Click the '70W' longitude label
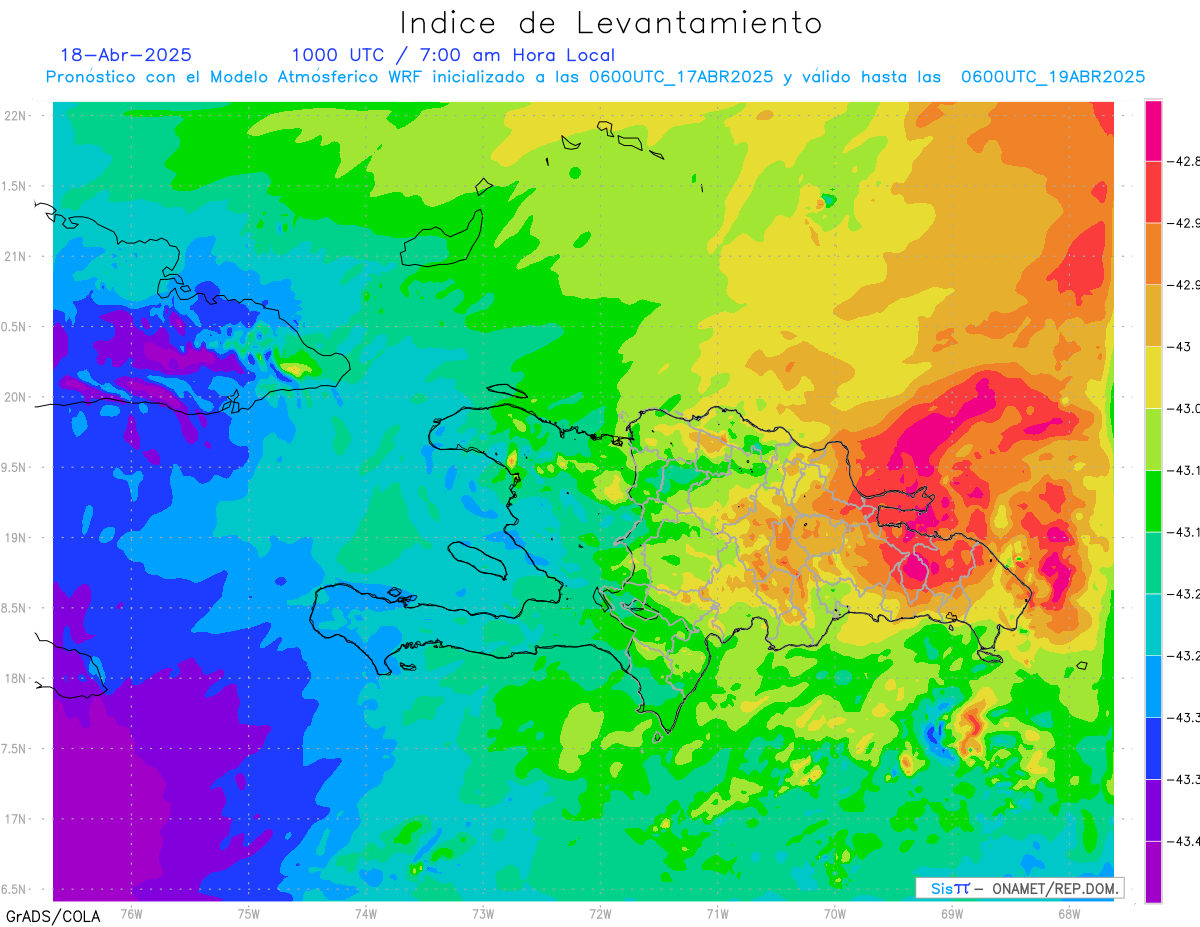The image size is (1200, 927). pos(835,913)
